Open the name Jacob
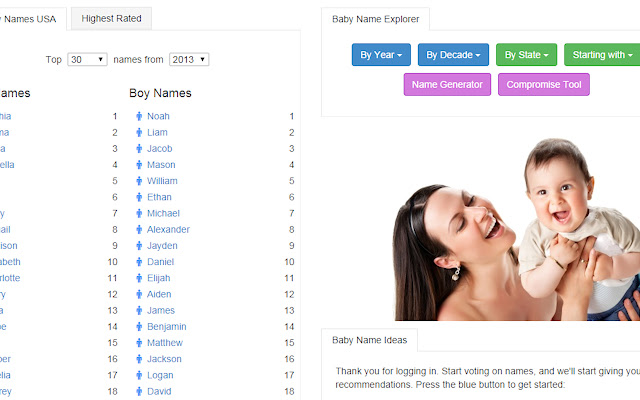 [160, 149]
